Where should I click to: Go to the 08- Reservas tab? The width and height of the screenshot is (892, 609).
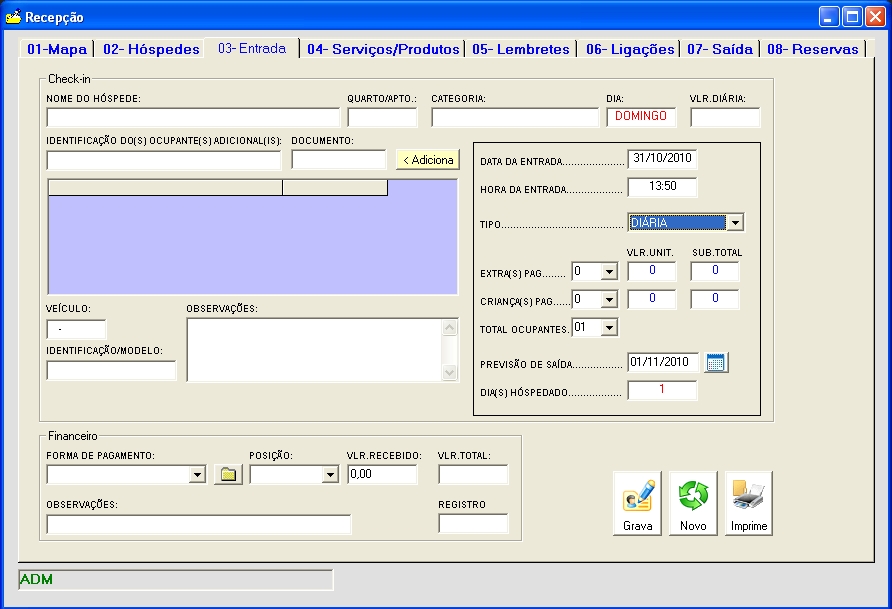click(812, 49)
